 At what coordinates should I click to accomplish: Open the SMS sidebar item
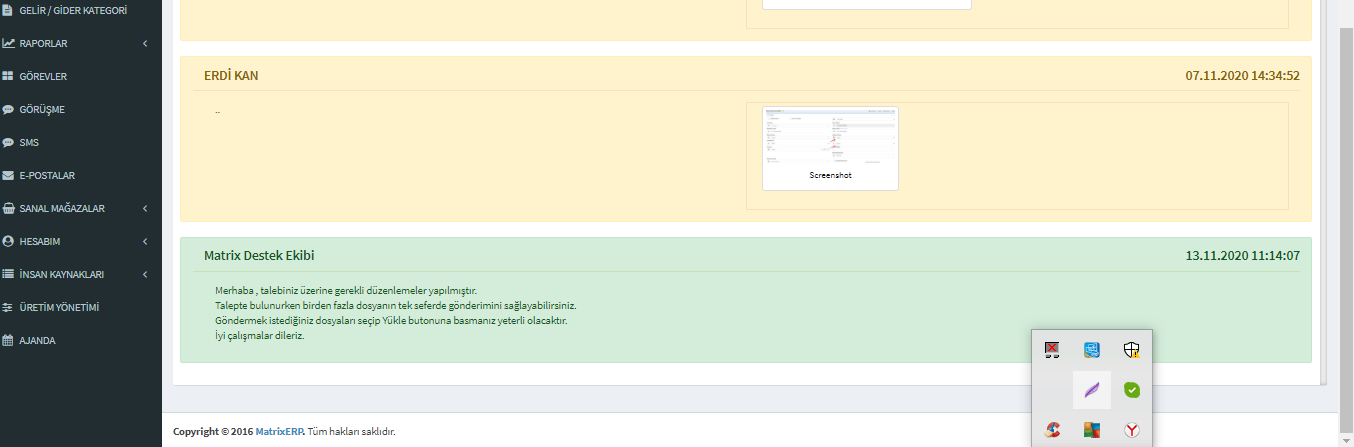point(29,142)
